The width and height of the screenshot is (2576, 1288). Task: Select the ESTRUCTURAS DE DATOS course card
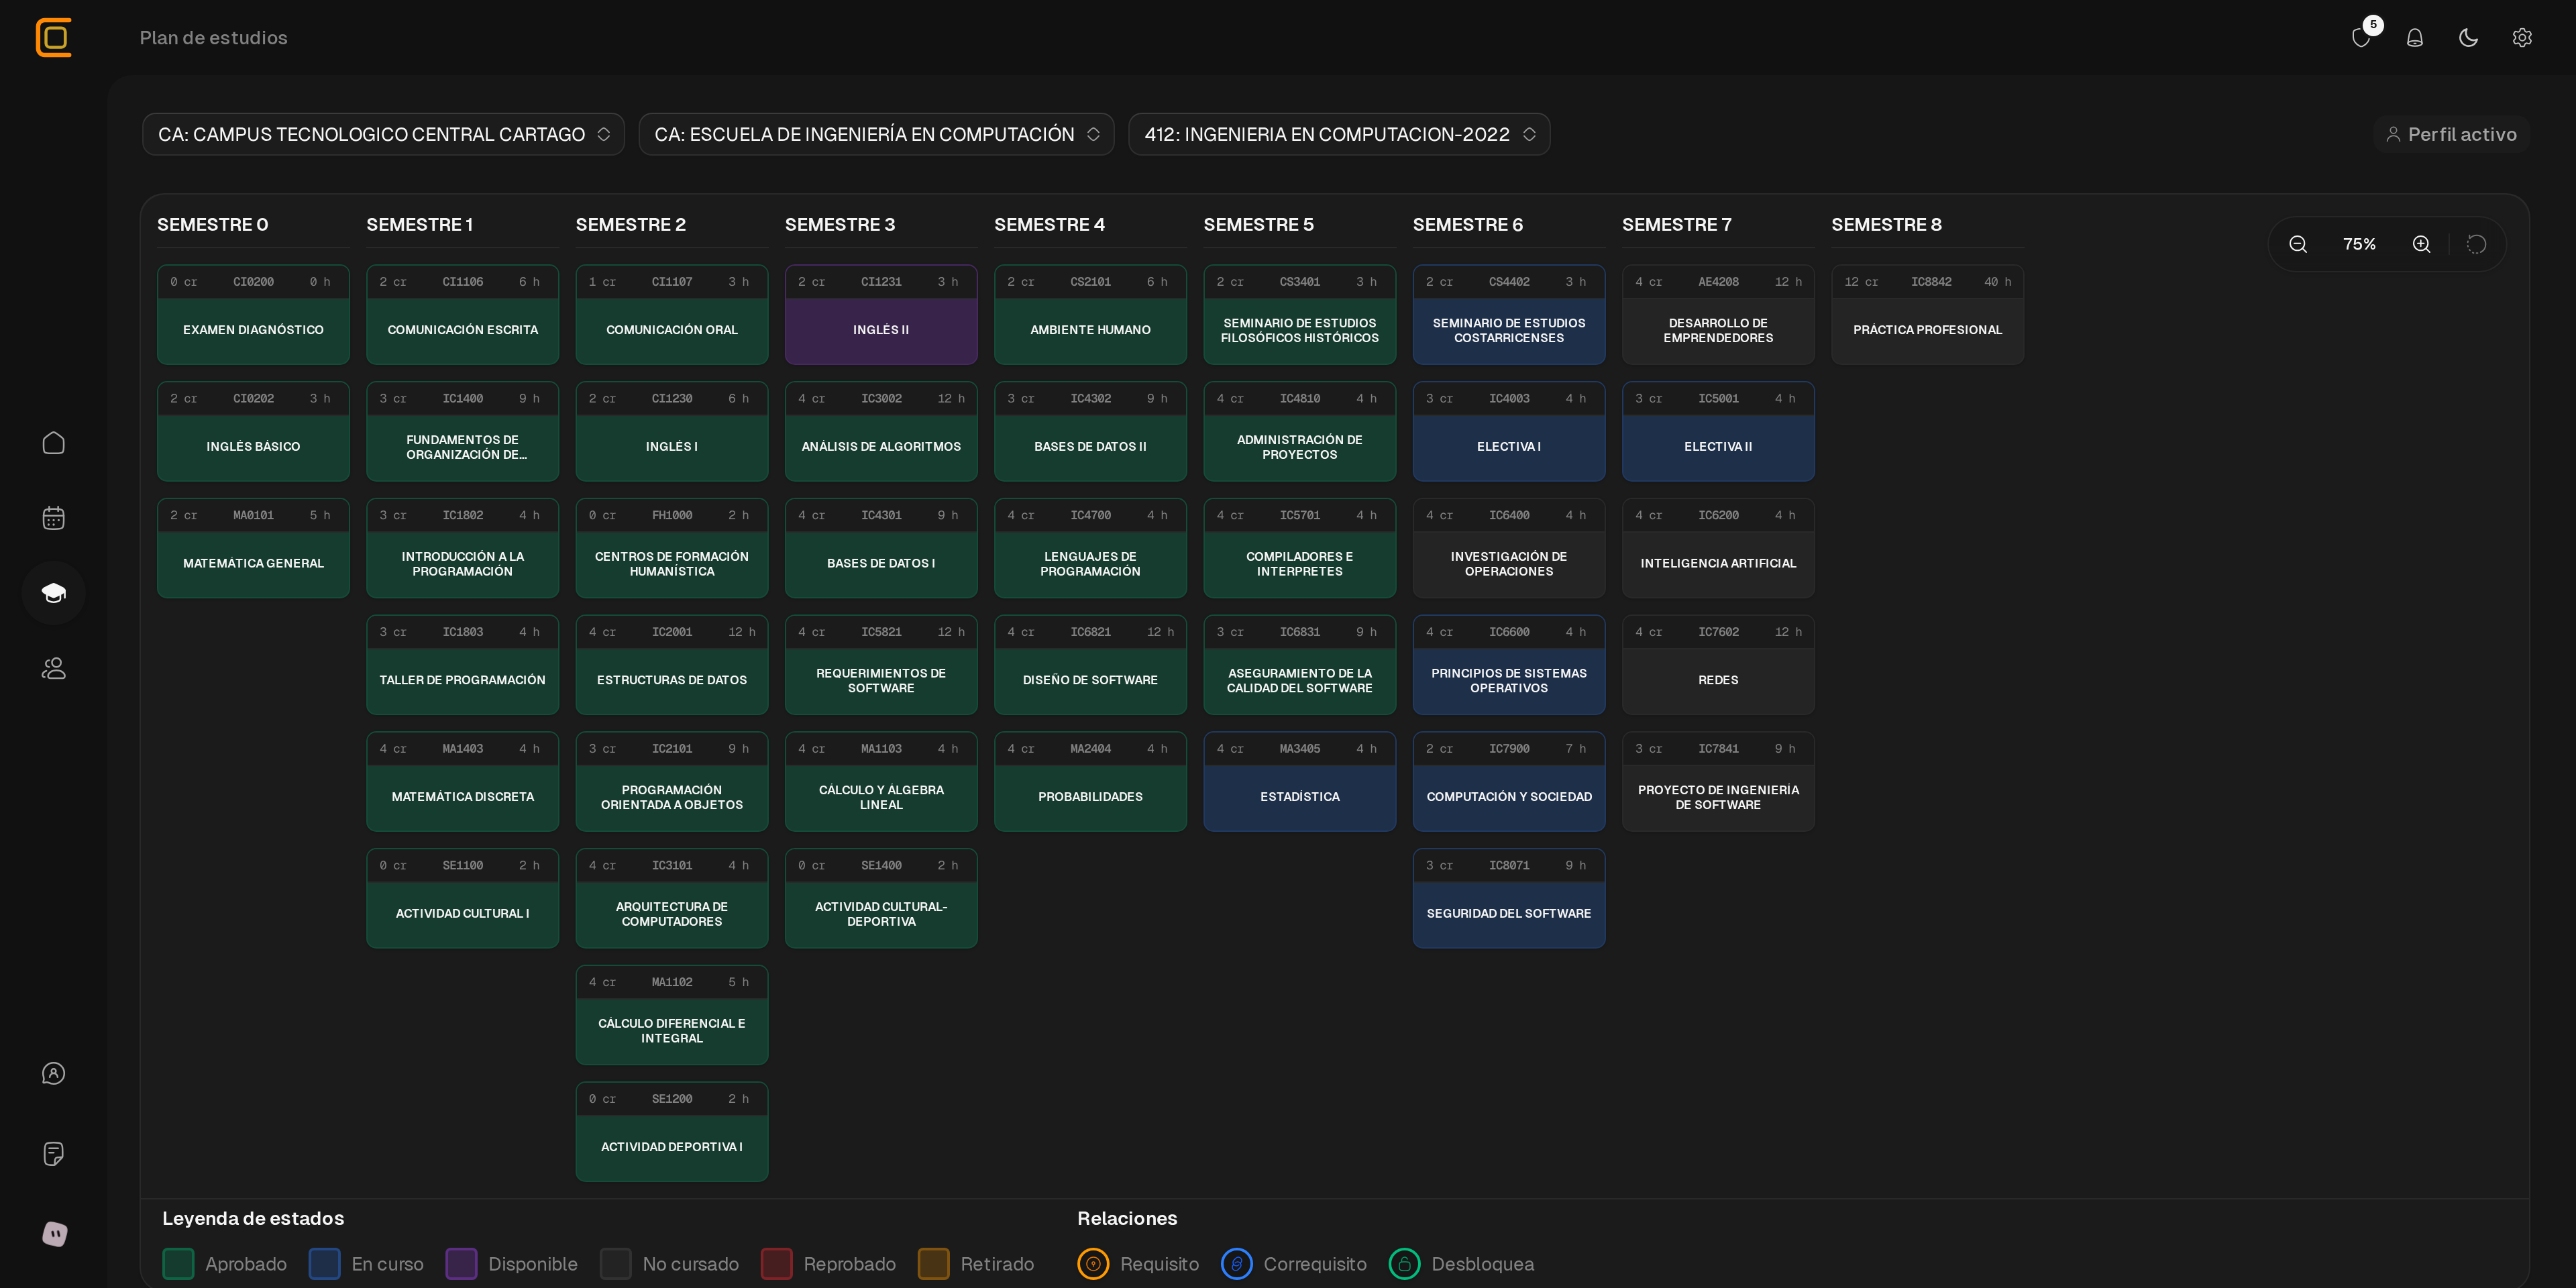click(x=672, y=664)
